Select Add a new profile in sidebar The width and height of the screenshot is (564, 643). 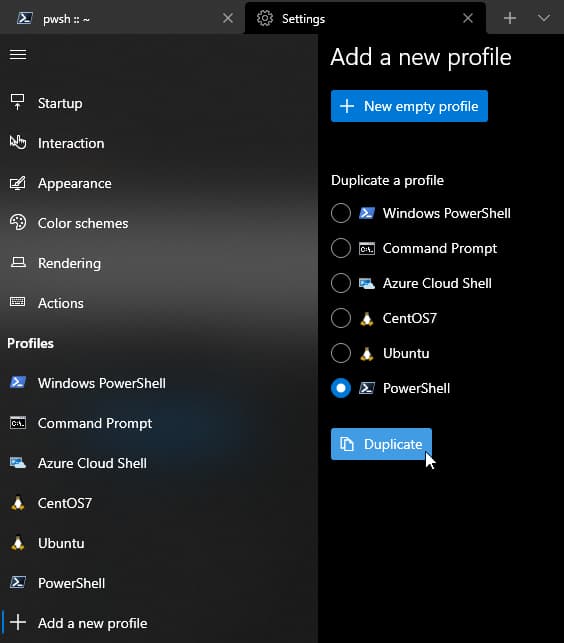159,623
